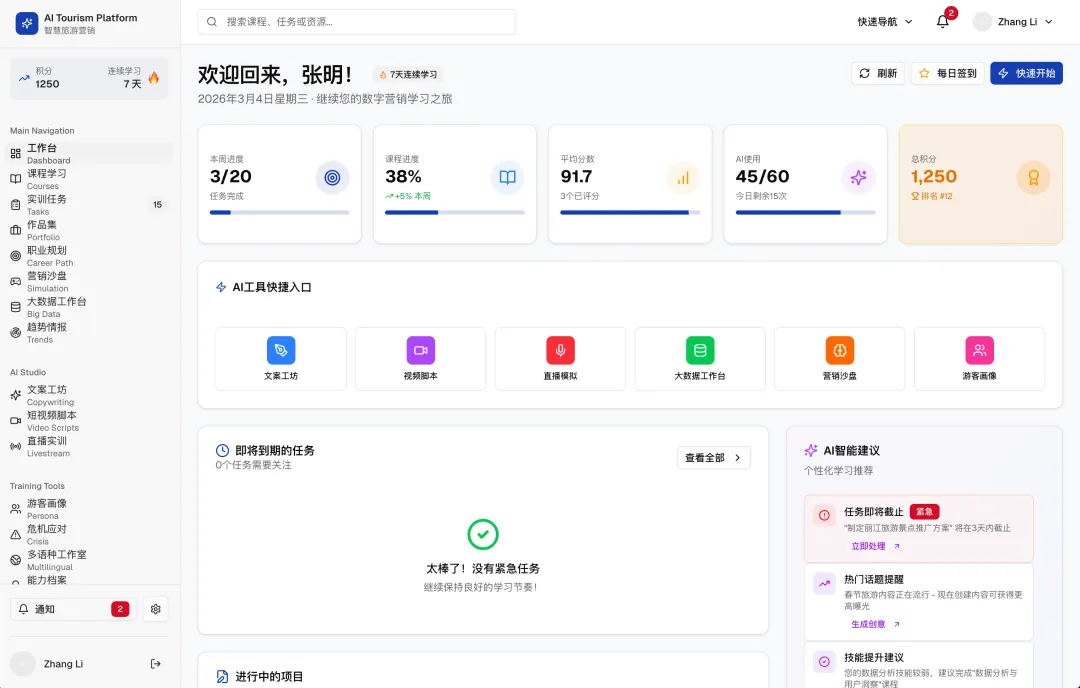Click the search courses input field
Screen dimensions: 1080x688
tap(357, 22)
